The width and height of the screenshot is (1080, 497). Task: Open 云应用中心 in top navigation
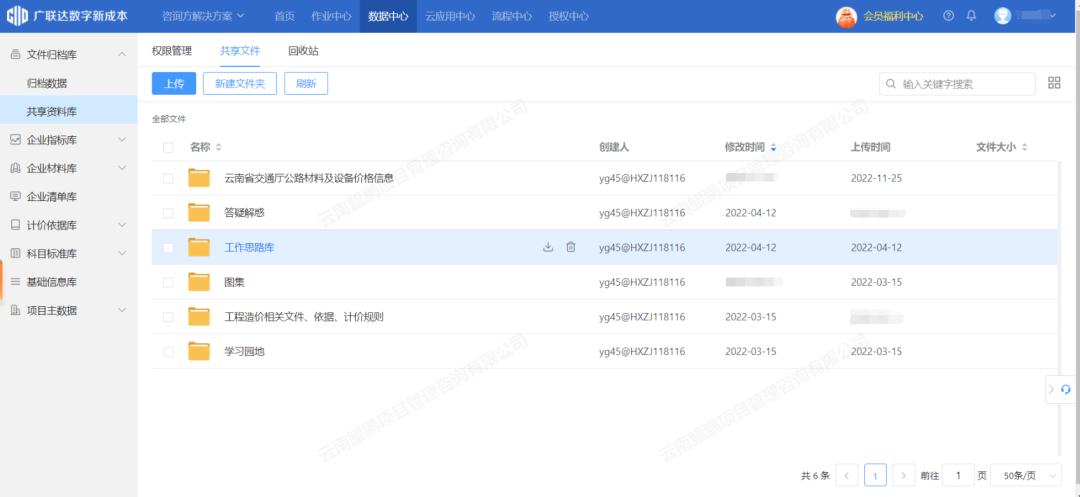[x=450, y=16]
